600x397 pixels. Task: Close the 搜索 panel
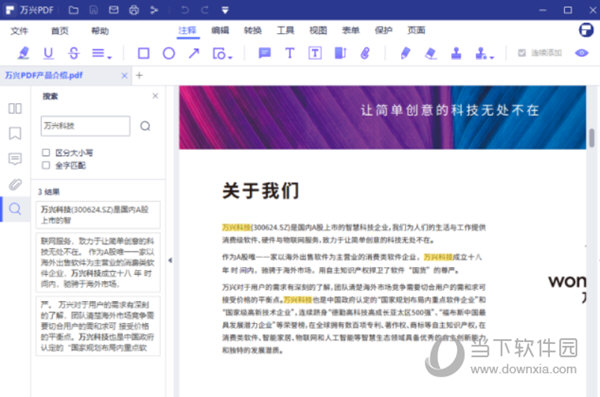pos(155,96)
